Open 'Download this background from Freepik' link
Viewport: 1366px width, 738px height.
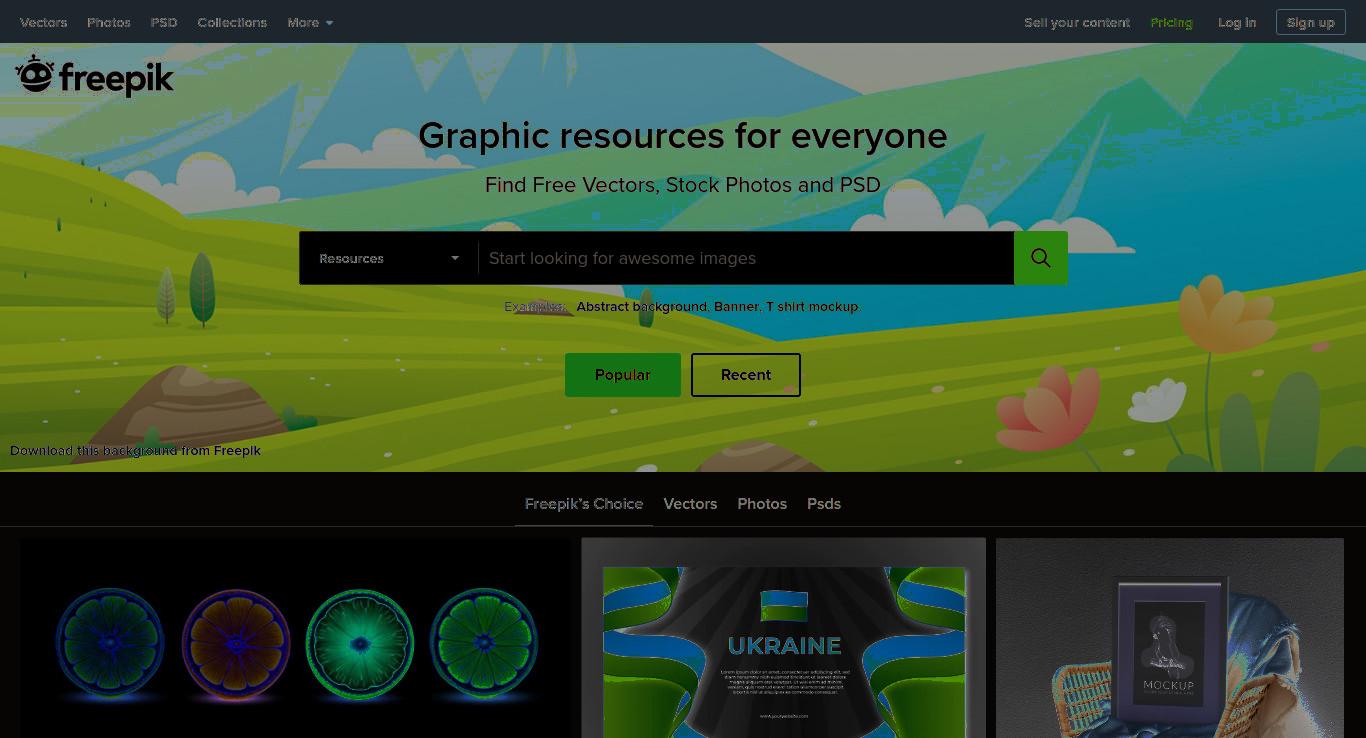[135, 450]
